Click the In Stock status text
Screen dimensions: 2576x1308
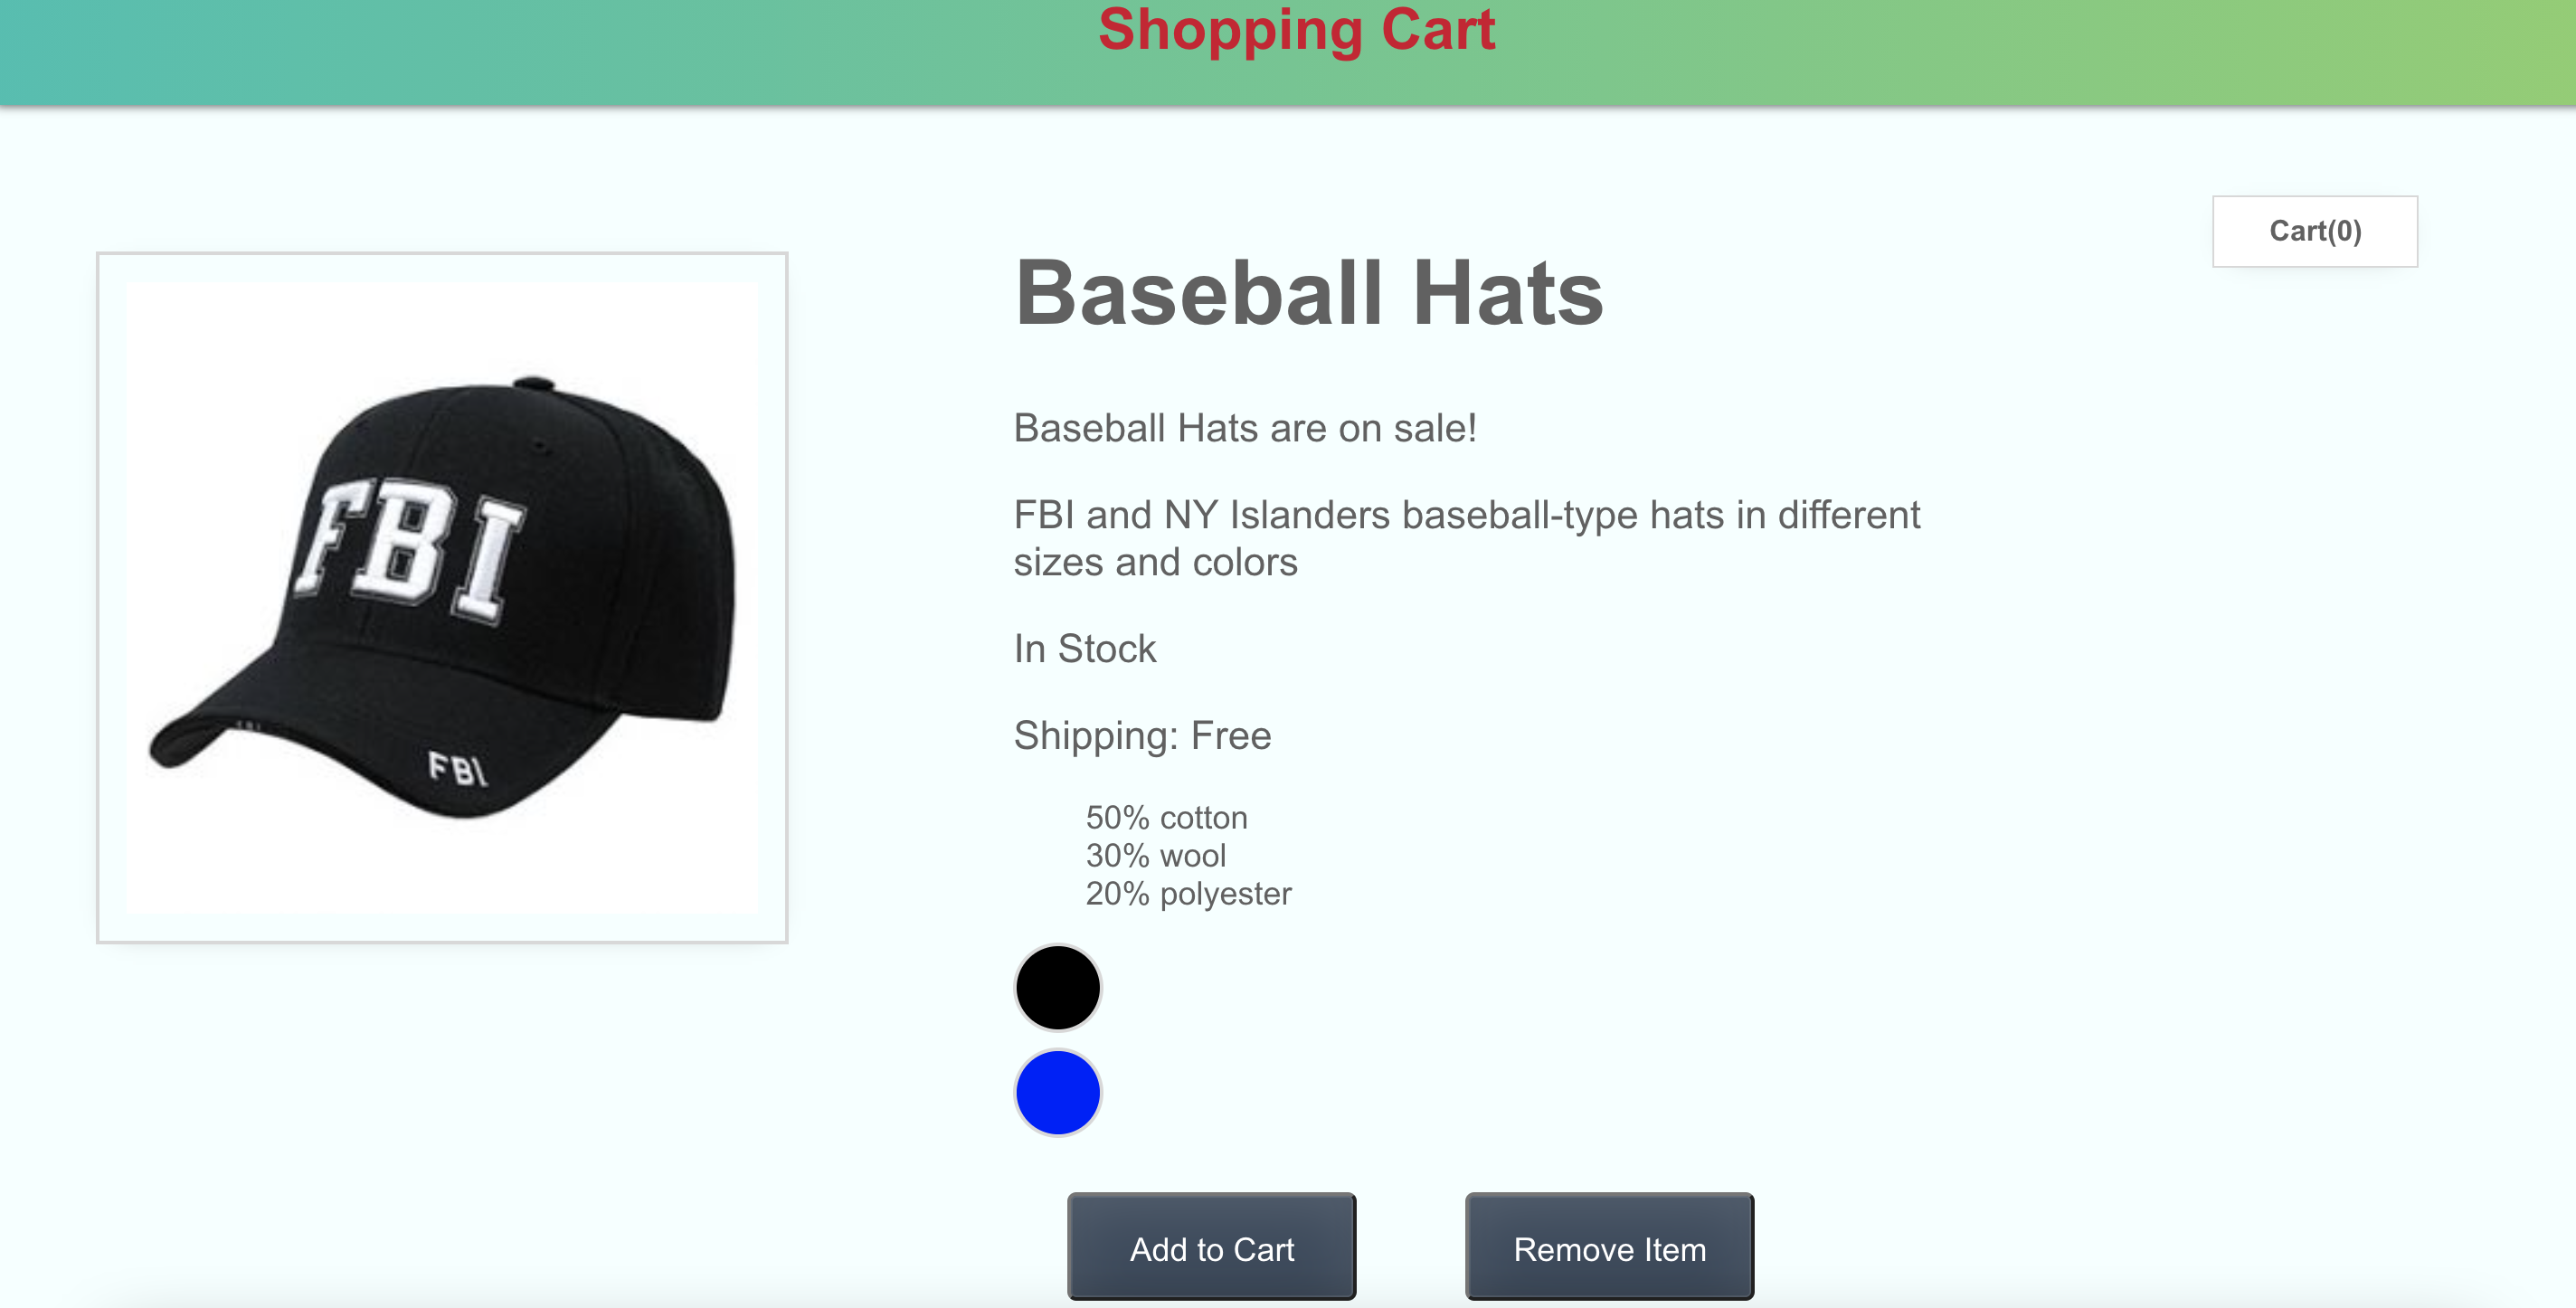pyautogui.click(x=1084, y=649)
